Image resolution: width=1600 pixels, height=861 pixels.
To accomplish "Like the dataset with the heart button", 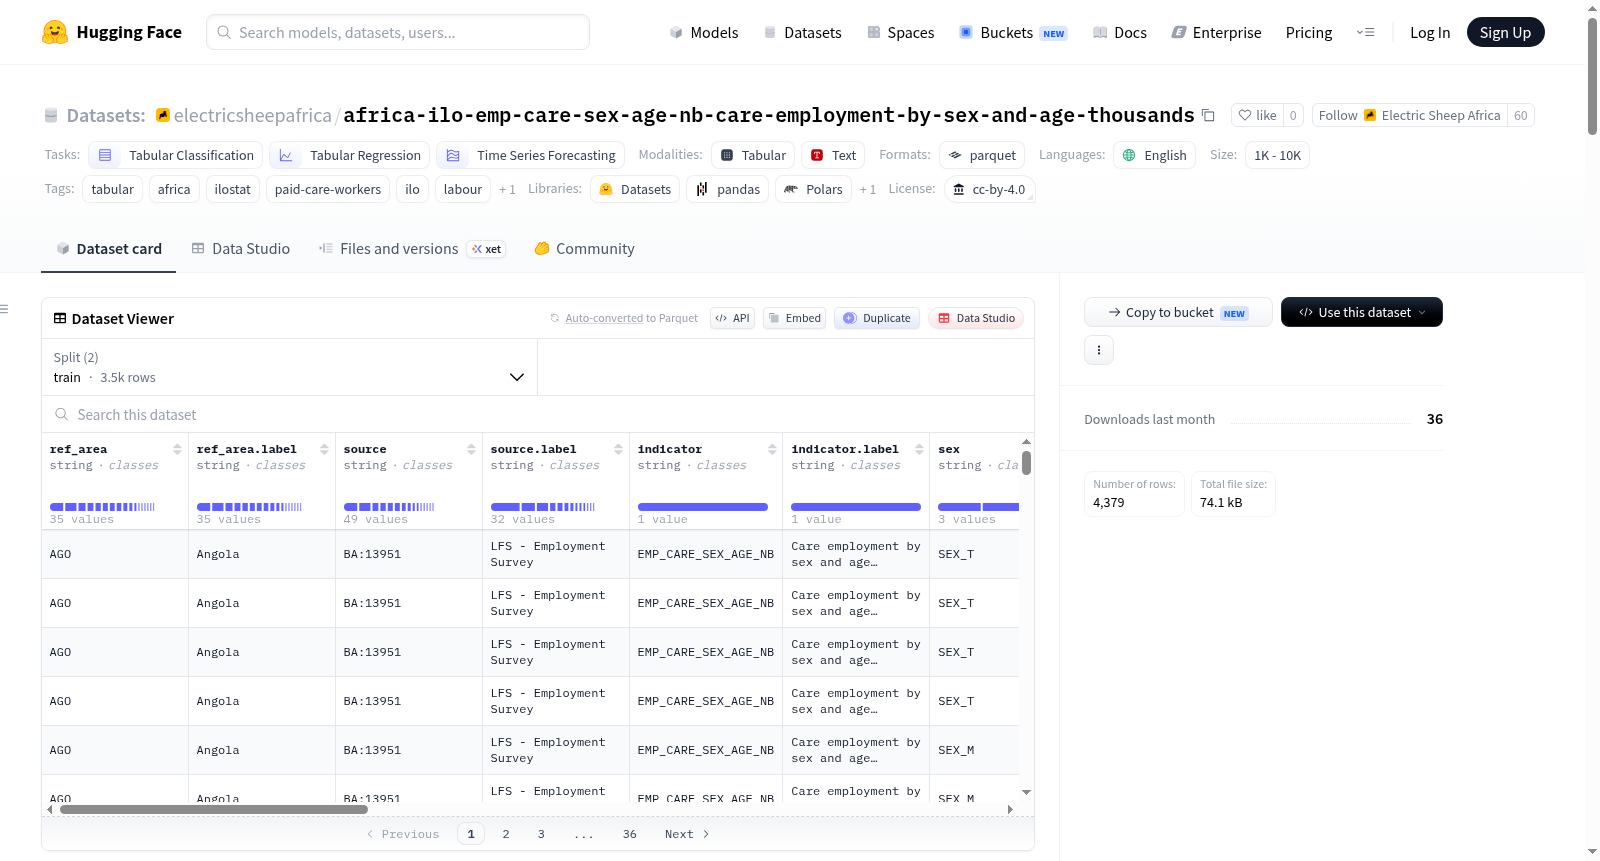I will [x=1257, y=116].
